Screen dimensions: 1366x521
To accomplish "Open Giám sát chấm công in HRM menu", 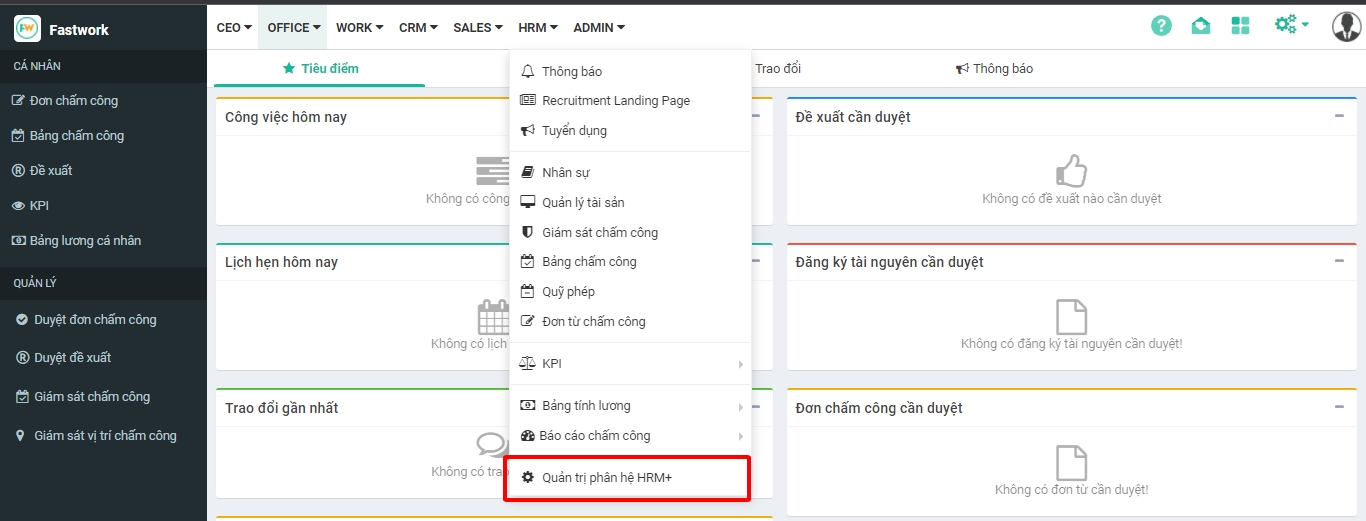I will pos(599,232).
